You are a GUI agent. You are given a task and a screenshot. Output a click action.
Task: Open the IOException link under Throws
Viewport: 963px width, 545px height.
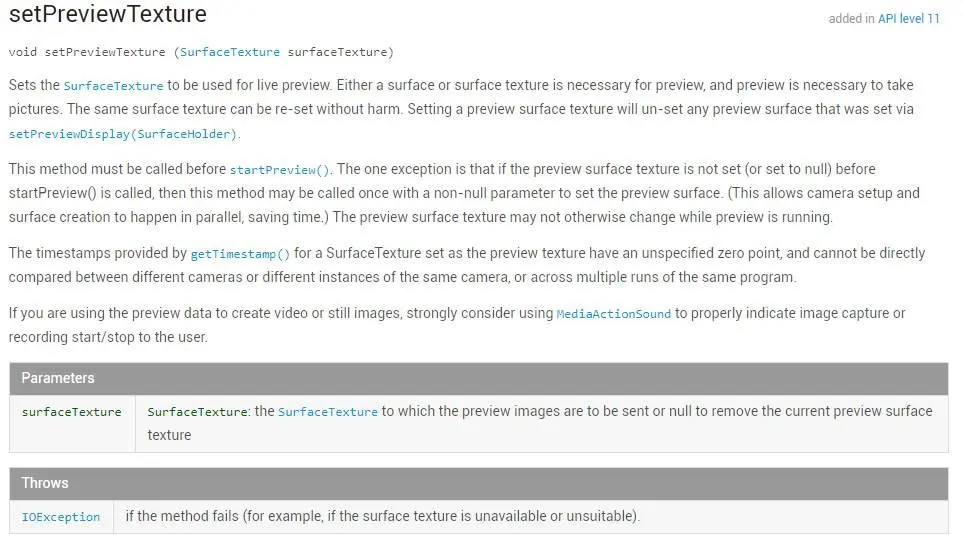click(x=61, y=517)
